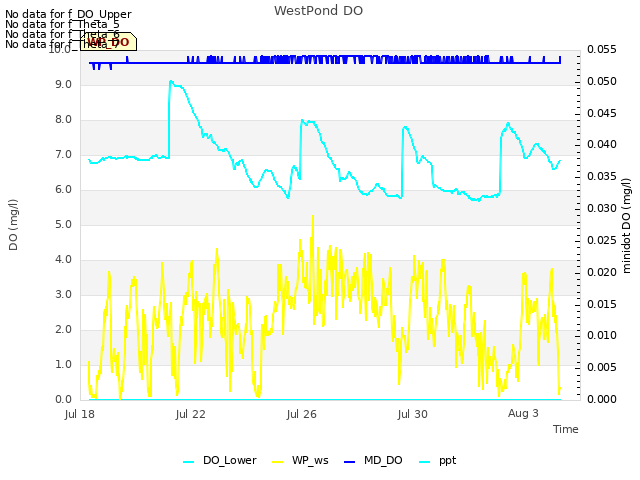This screenshot has width=640, height=480.
Task: Click the ppt legend label
Action: pyautogui.click(x=447, y=461)
